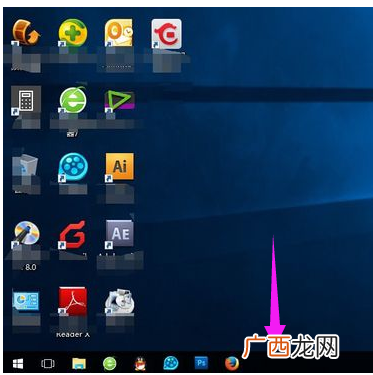Open Firefox from the taskbar

232,363
